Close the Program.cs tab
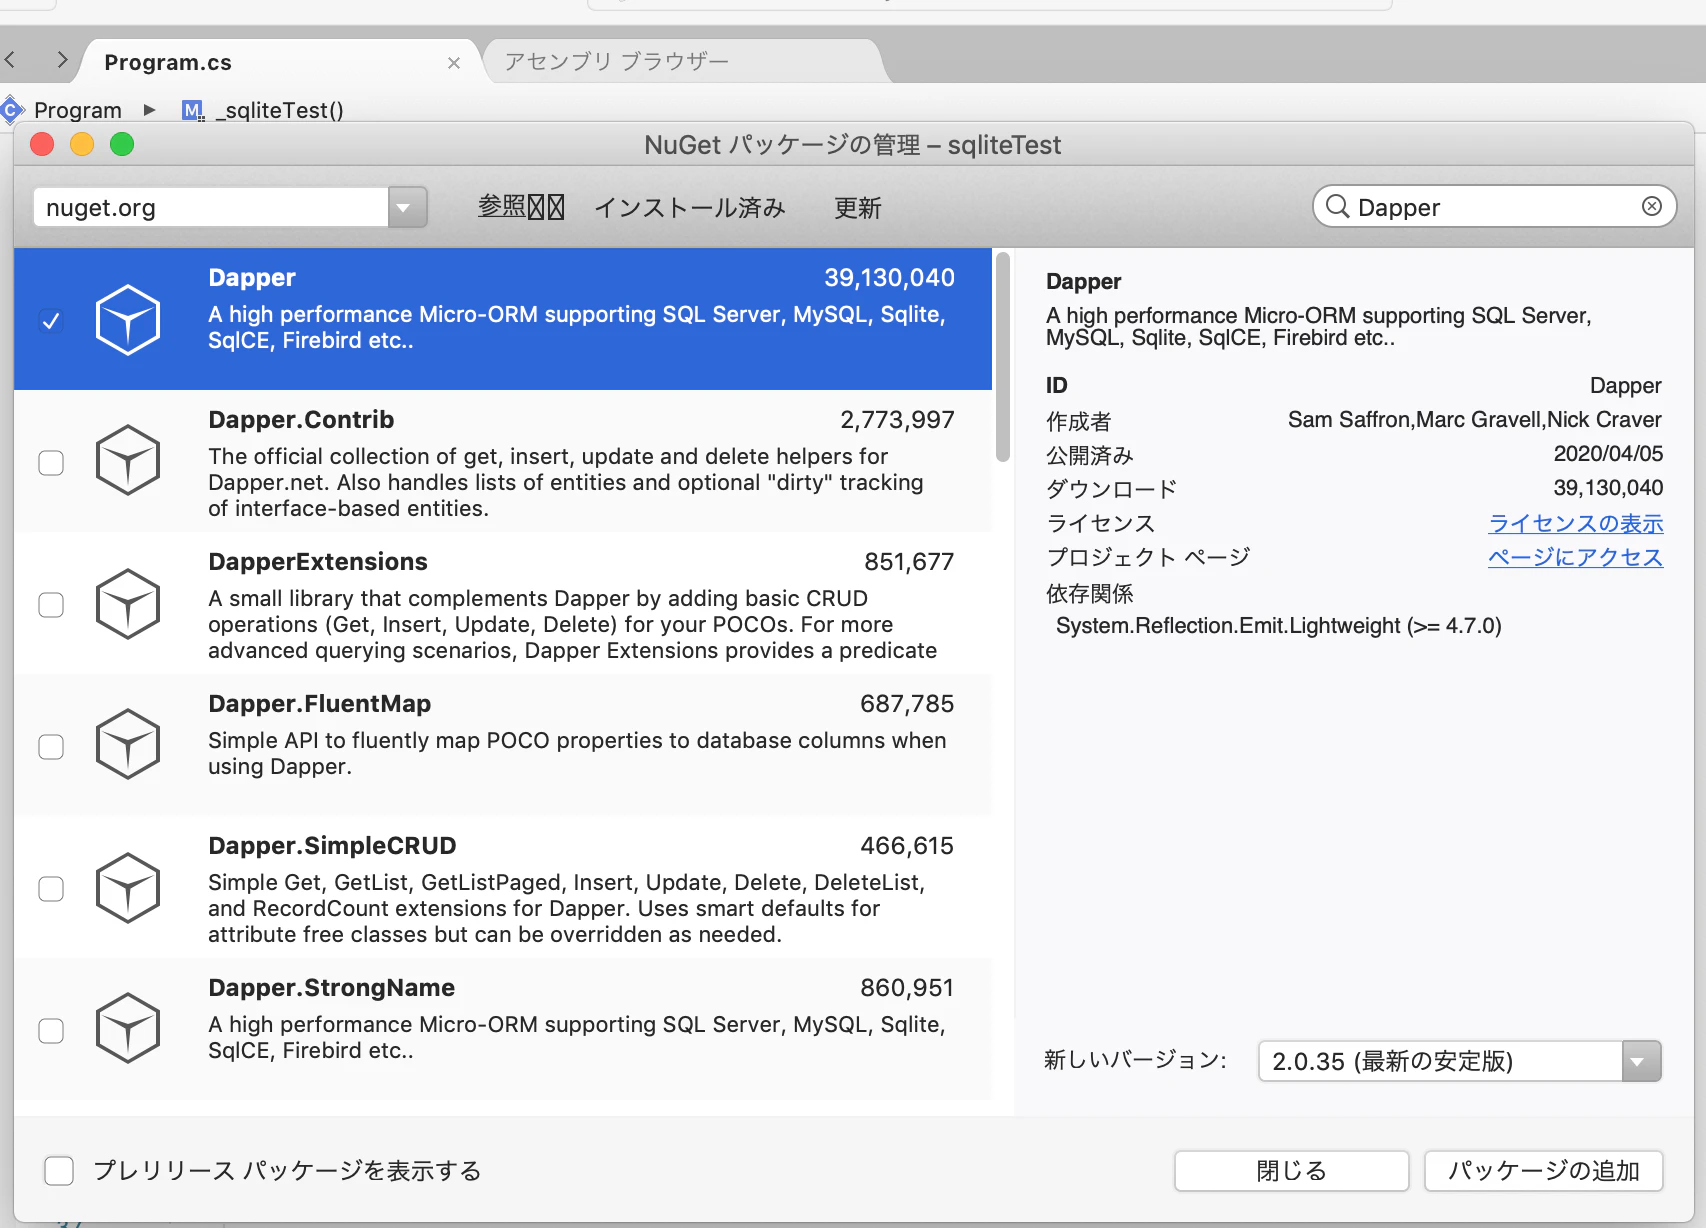Image resolution: width=1706 pixels, height=1228 pixels. click(454, 63)
